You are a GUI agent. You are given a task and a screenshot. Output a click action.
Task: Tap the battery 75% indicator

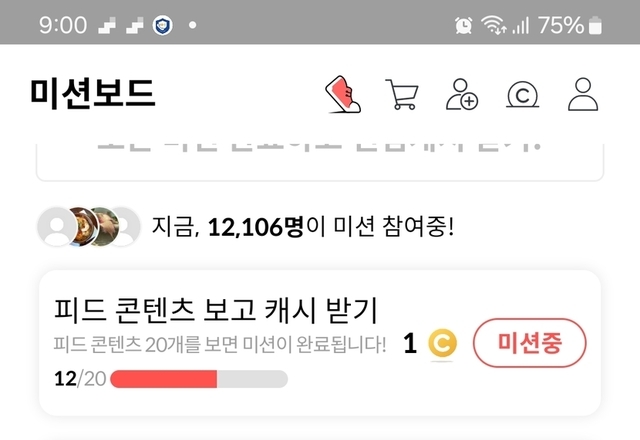click(x=570, y=25)
